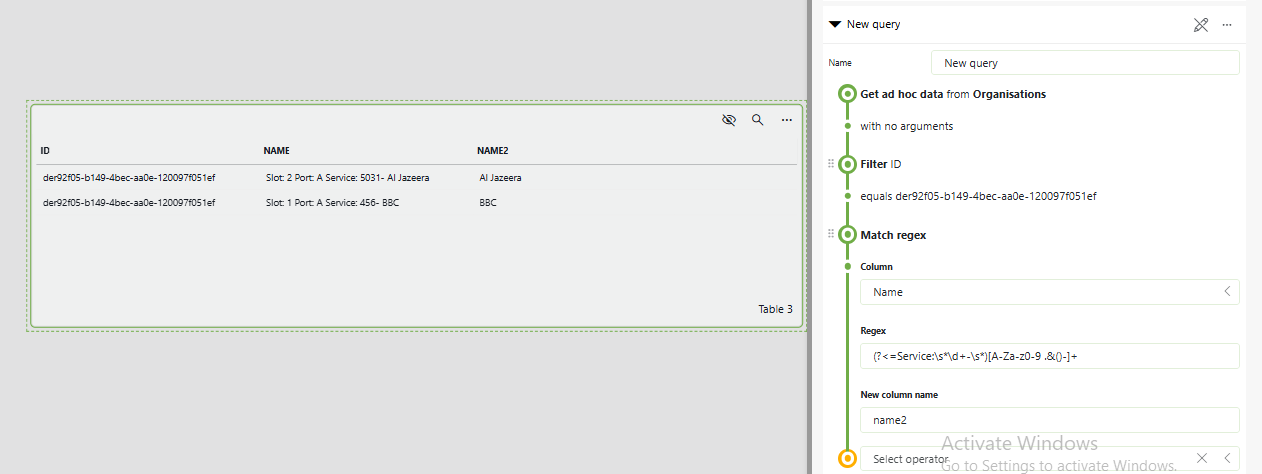This screenshot has width=1262, height=474.
Task: Click the ID column header
Action: (x=45, y=151)
